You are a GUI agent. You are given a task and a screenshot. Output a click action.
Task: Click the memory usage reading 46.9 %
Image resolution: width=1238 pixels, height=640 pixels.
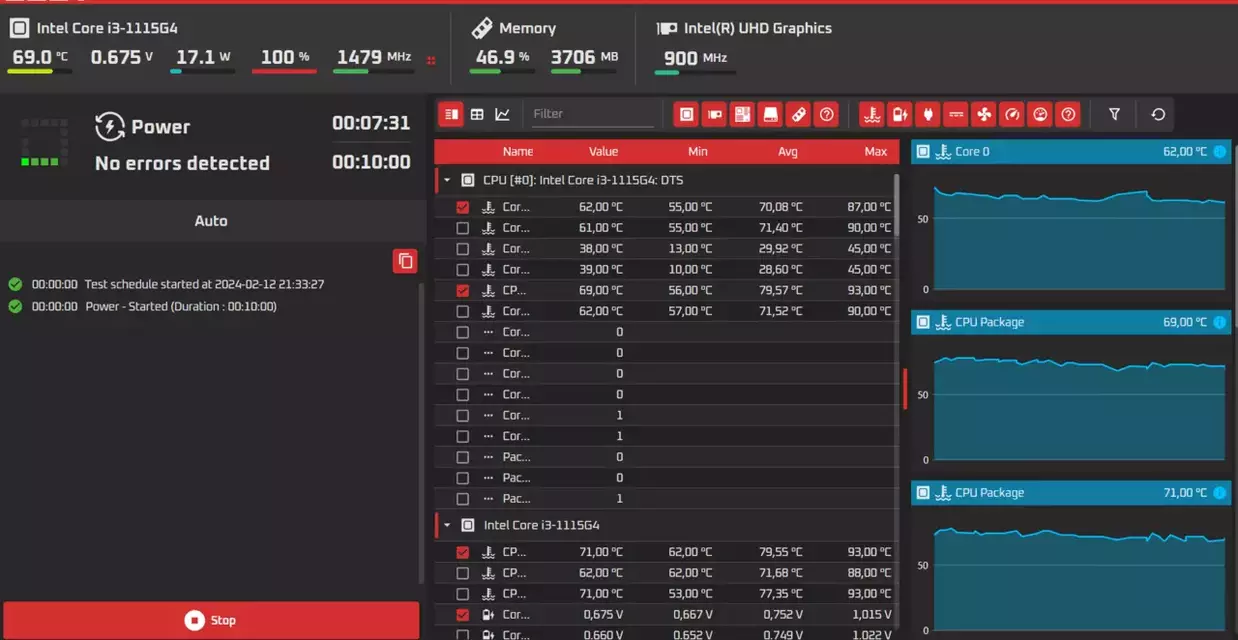click(503, 57)
